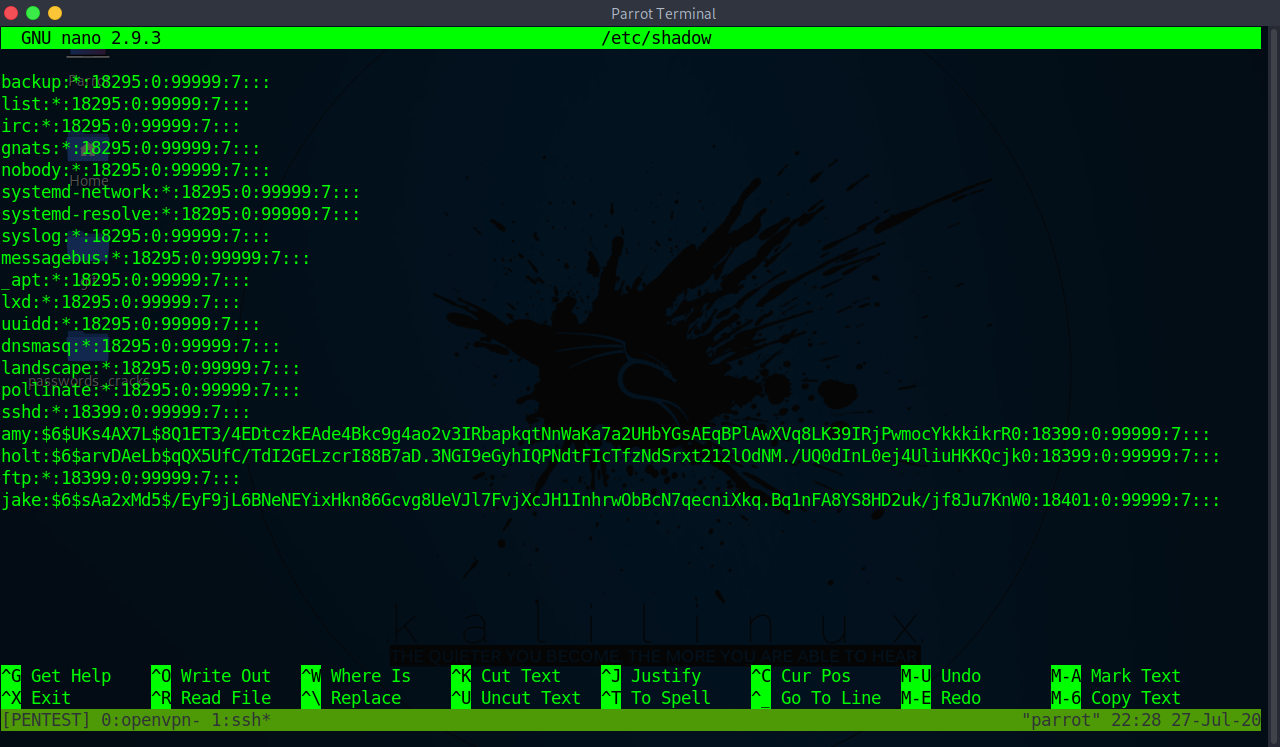Place cursor on the list line

tap(126, 104)
